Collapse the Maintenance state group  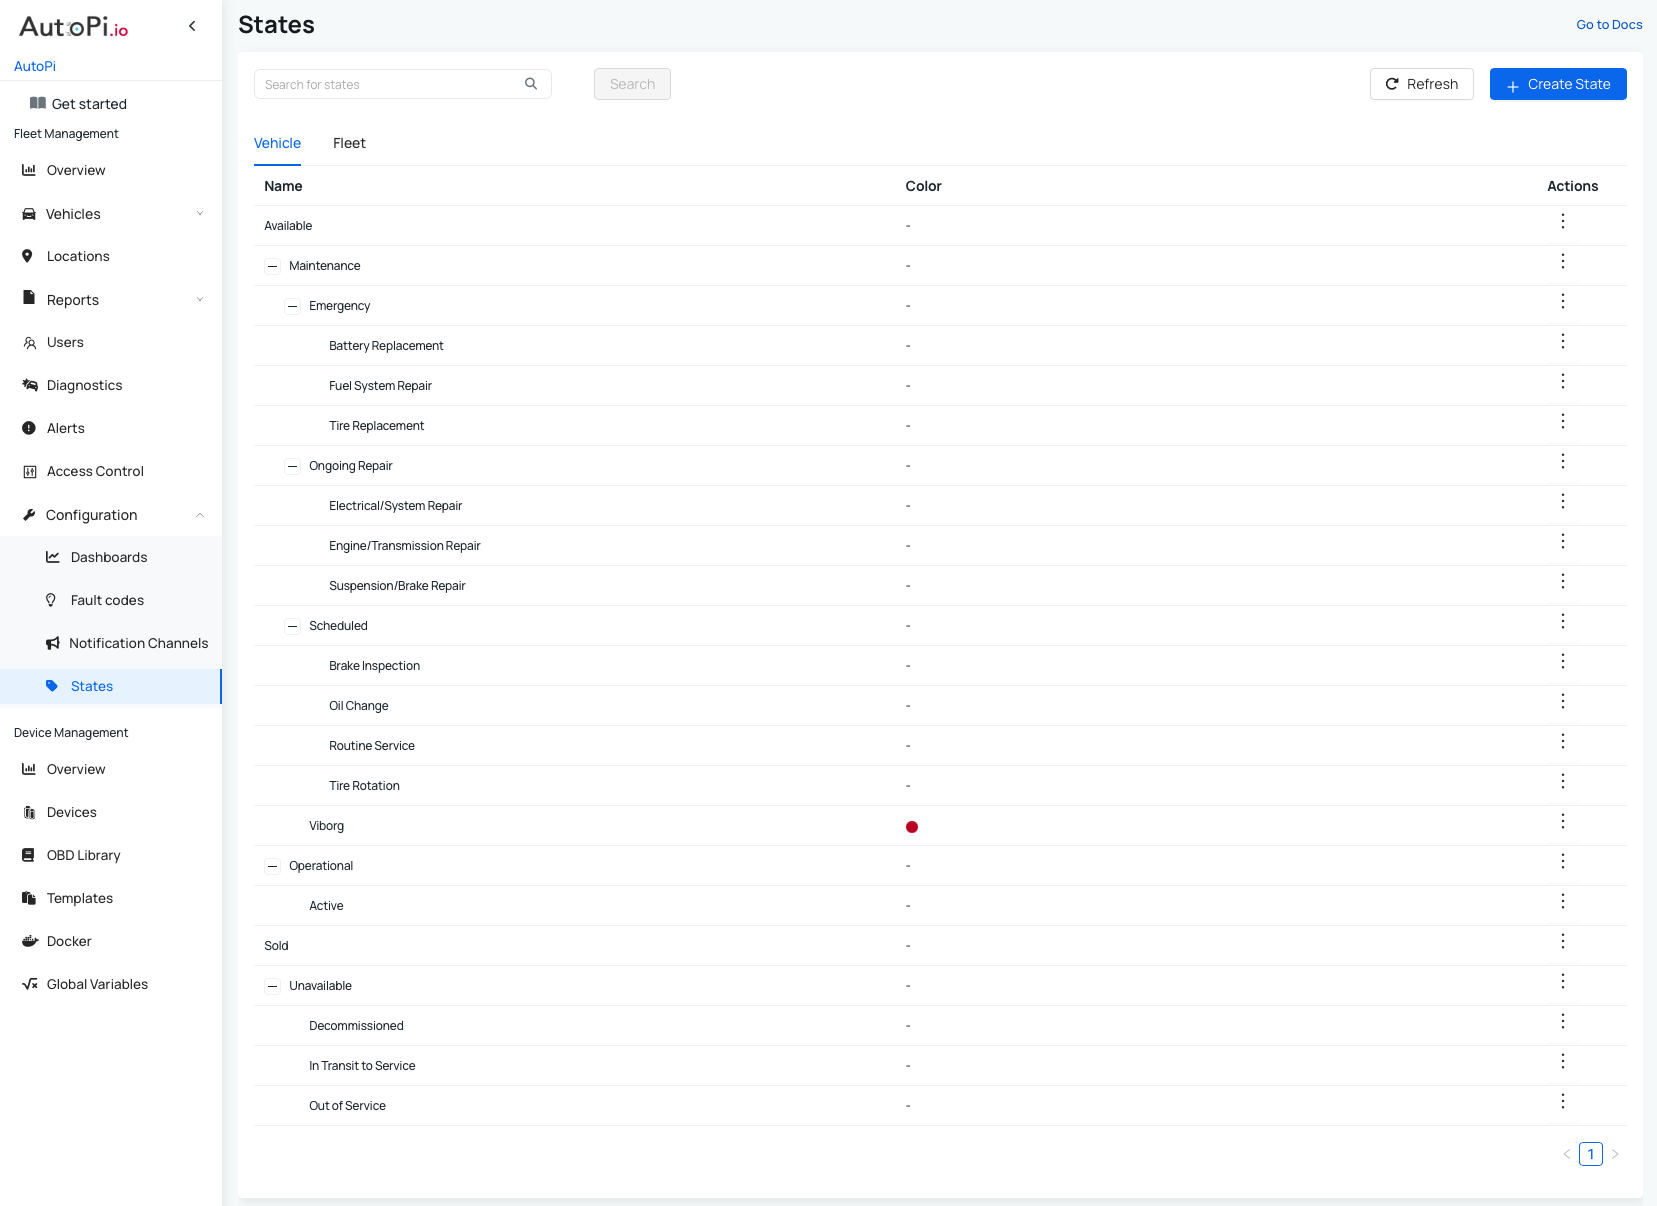coord(272,266)
